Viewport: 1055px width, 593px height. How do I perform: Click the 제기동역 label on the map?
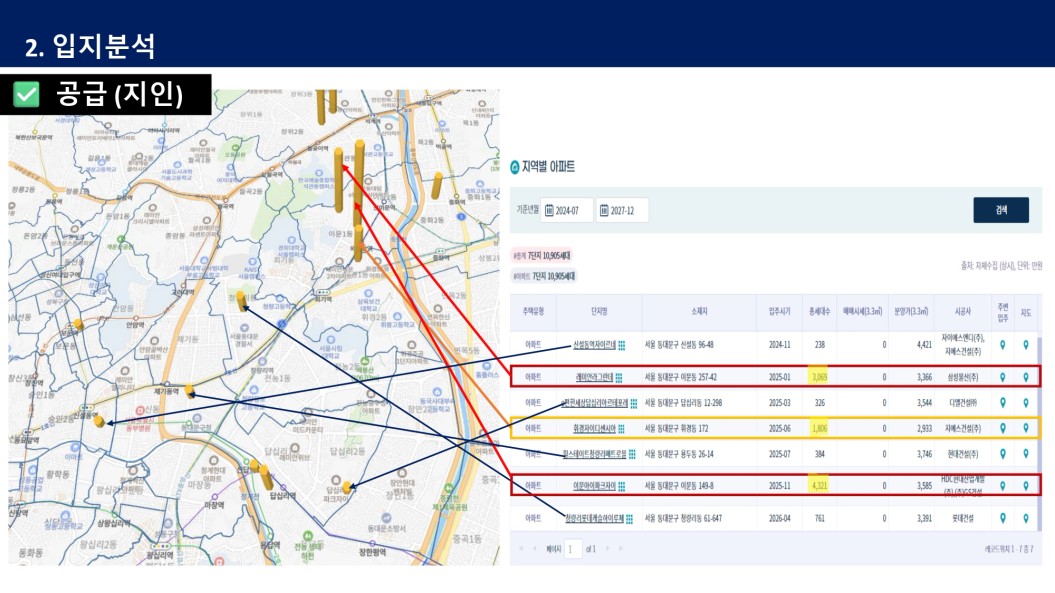(166, 391)
